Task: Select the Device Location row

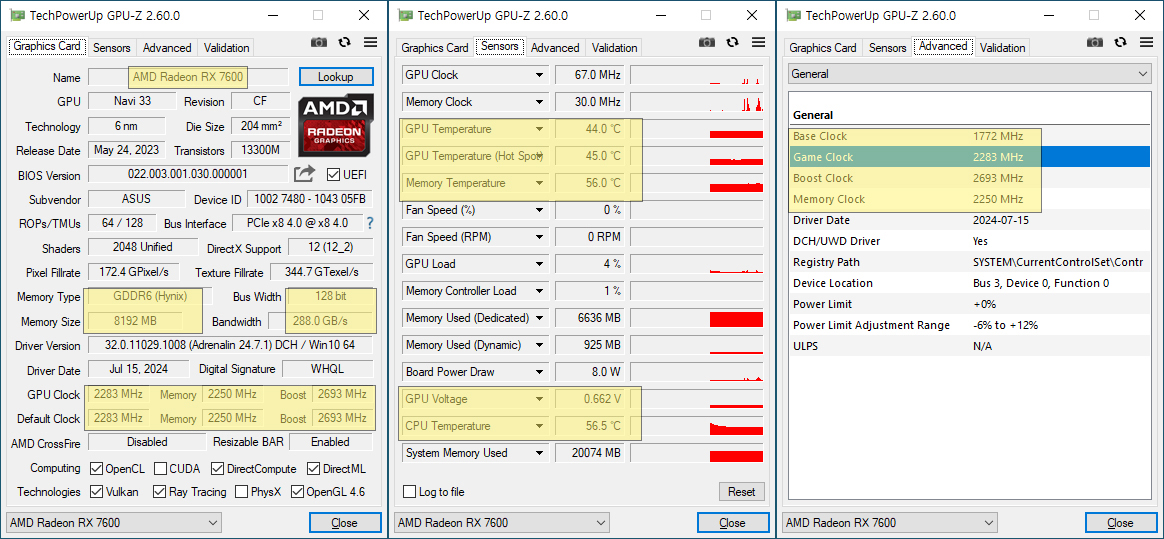Action: click(x=969, y=283)
